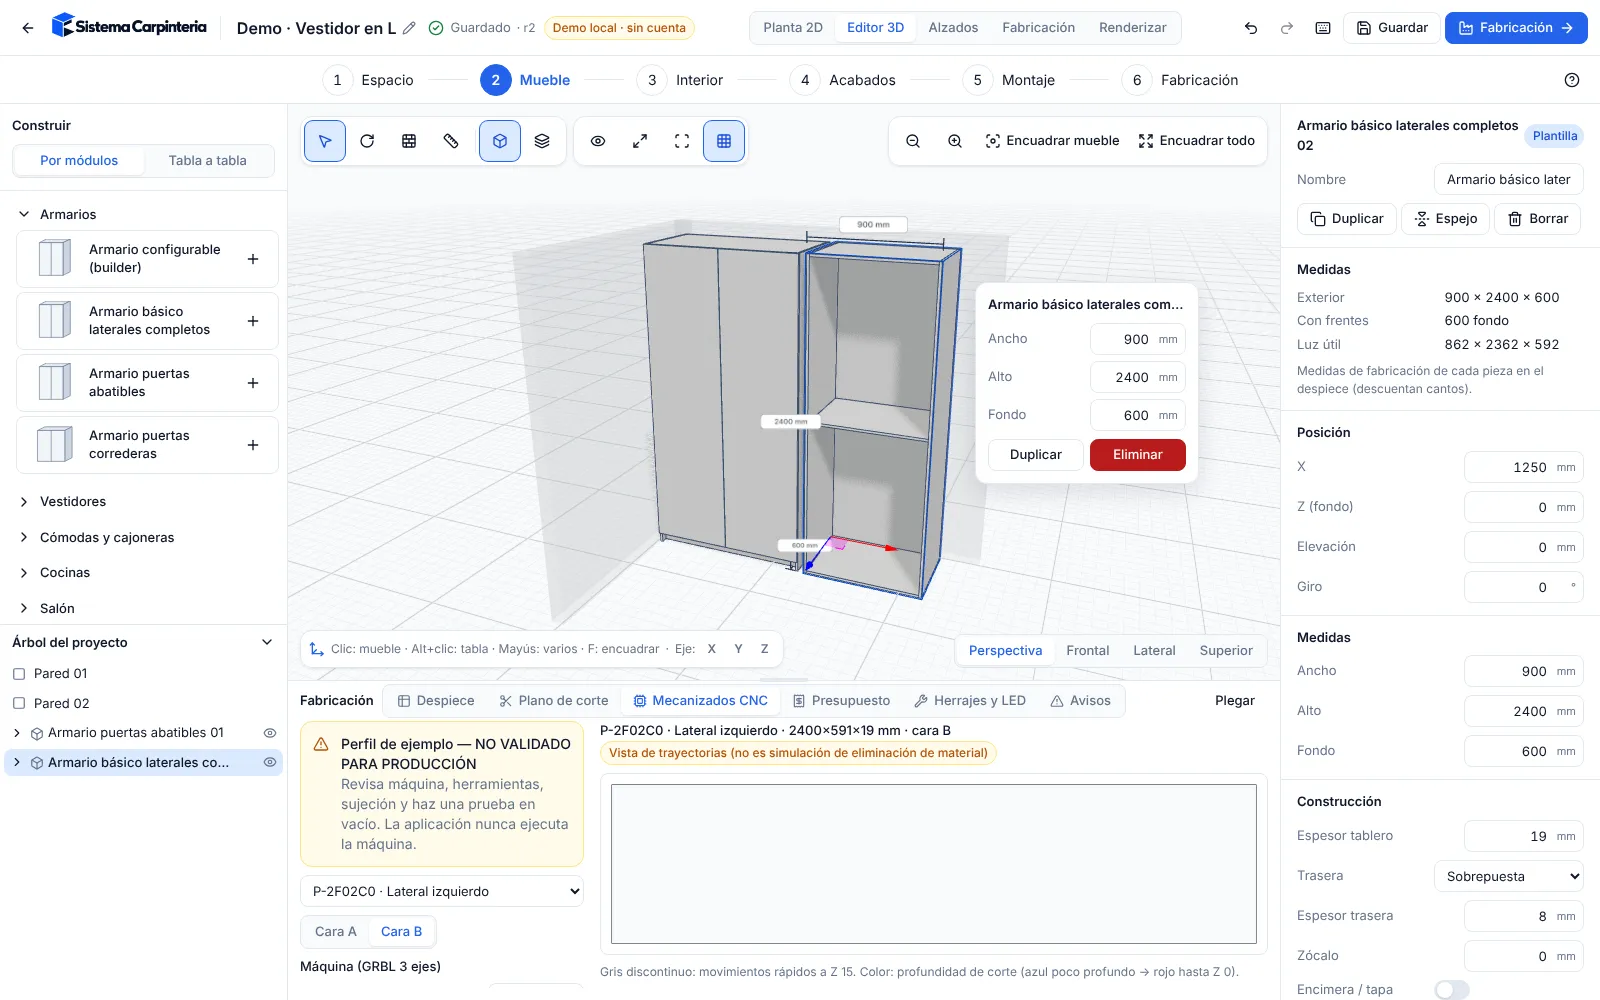Collapse the Armarios category
The image size is (1600, 1000).
[x=24, y=215]
